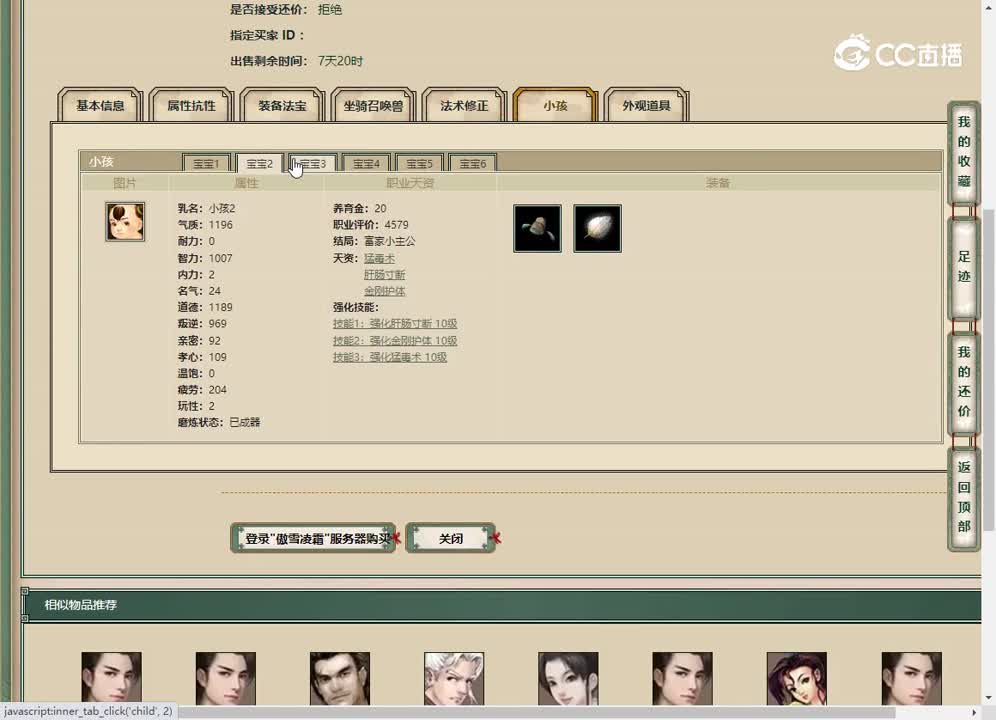Click the 叛逆: 969 attribute row

click(202, 323)
